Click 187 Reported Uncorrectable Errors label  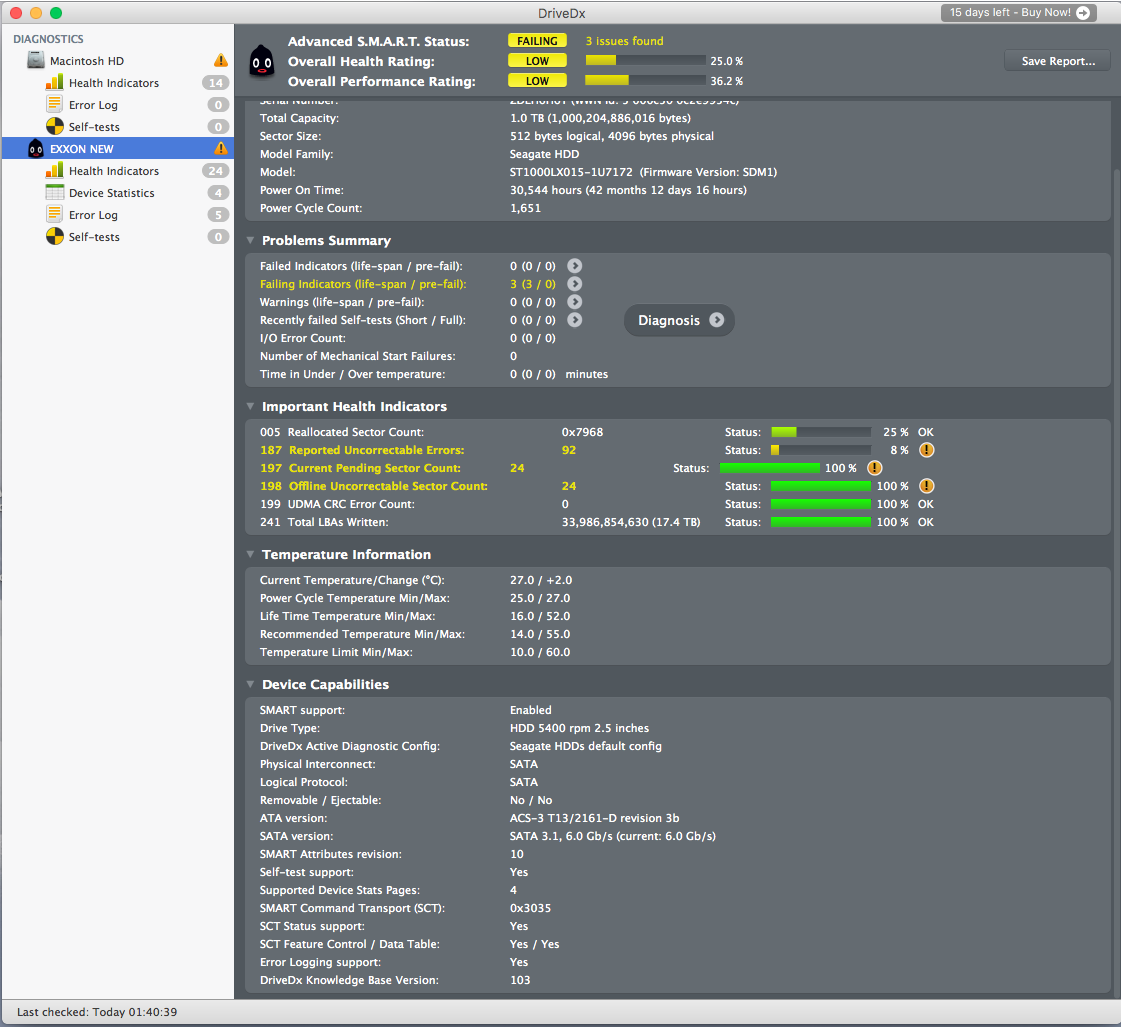coord(362,450)
